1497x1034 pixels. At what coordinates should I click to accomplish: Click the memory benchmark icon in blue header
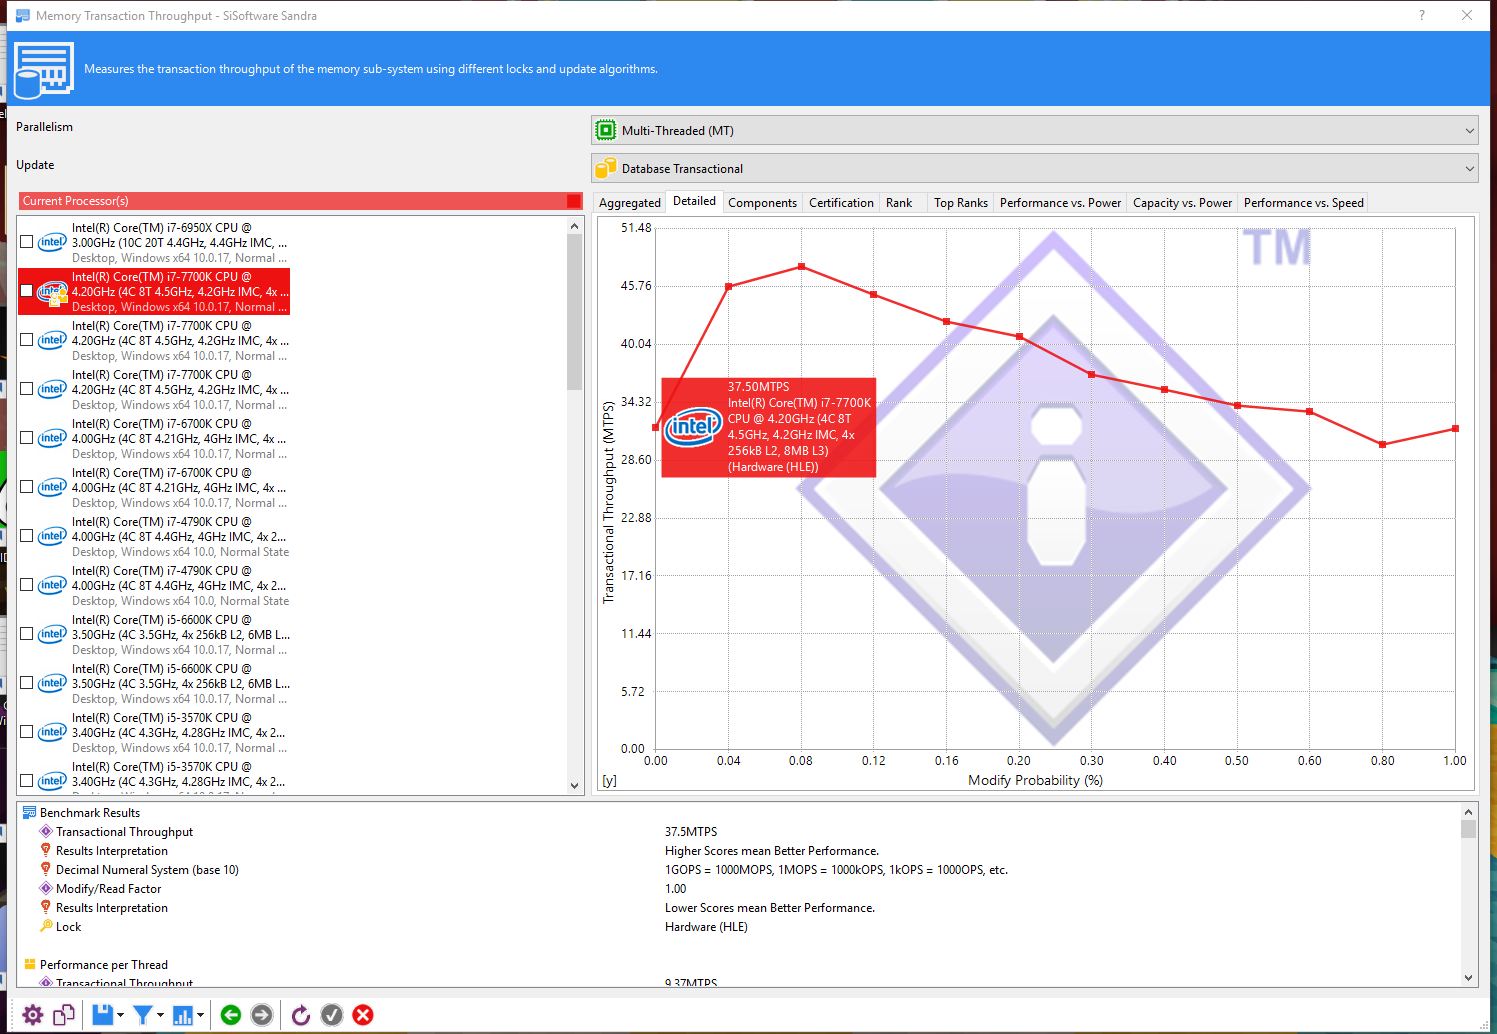[x=44, y=70]
